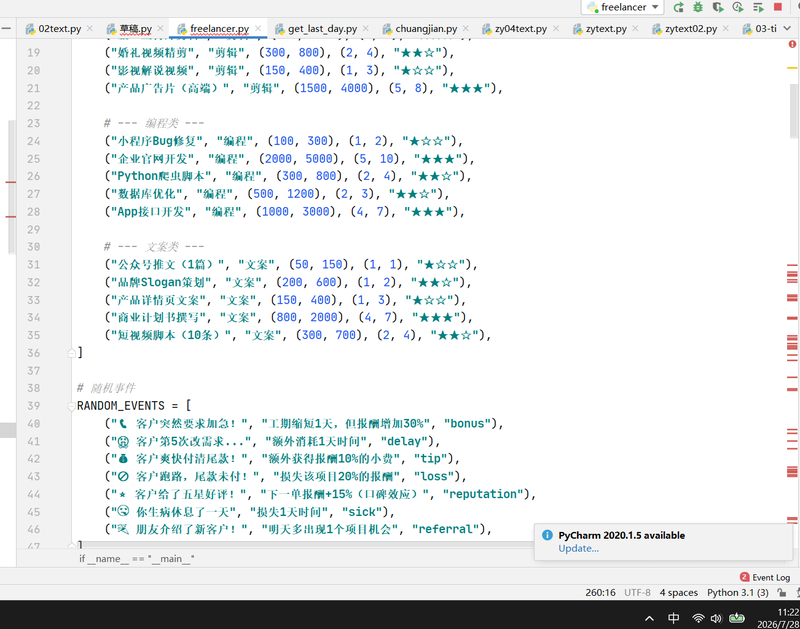Click the info icon in the update notification
Image resolution: width=800 pixels, height=629 pixels.
click(x=547, y=535)
